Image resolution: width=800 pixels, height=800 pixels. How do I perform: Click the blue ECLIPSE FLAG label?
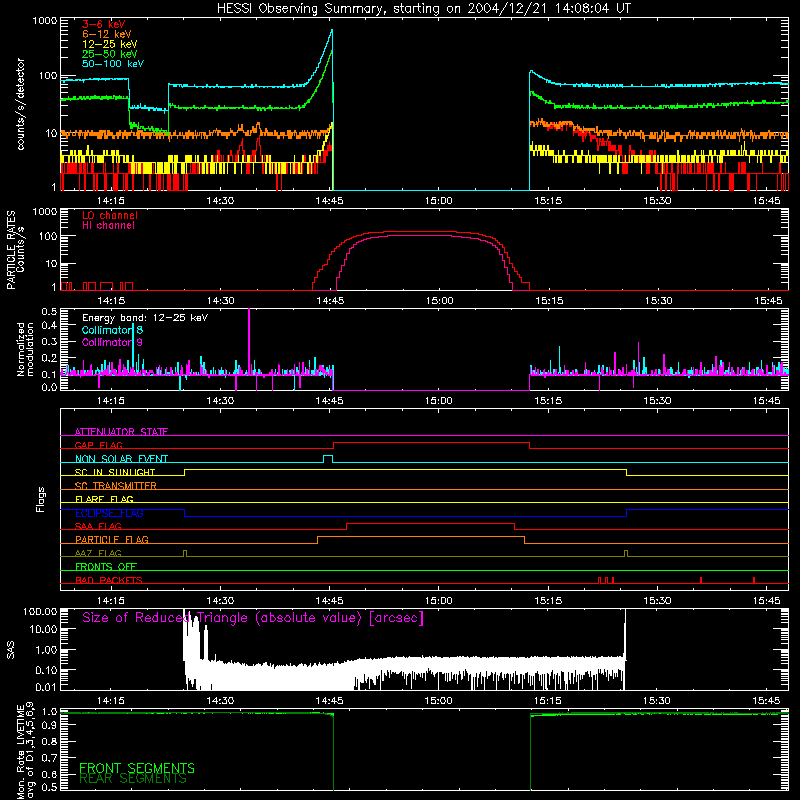(109, 513)
